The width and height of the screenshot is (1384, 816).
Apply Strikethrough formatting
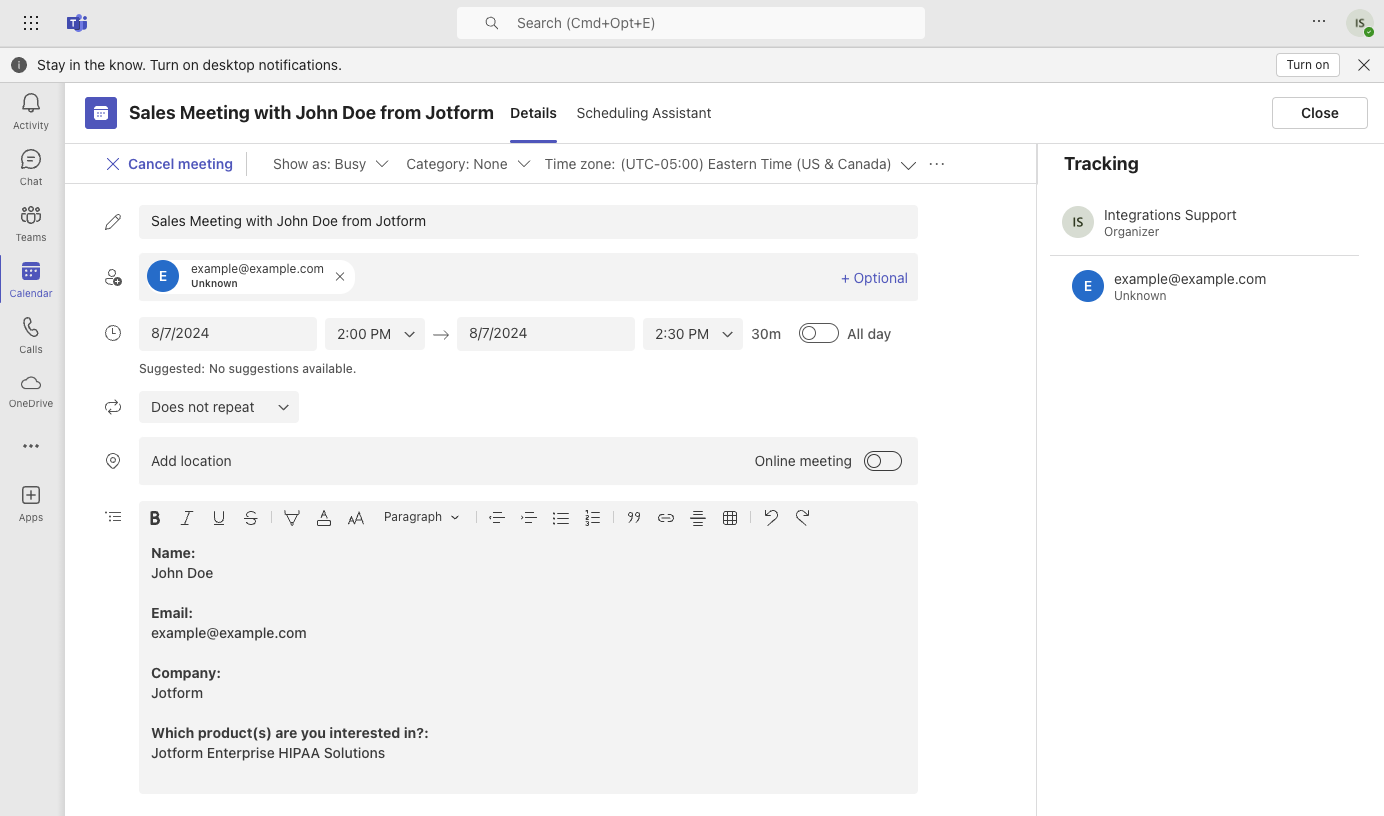[251, 518]
